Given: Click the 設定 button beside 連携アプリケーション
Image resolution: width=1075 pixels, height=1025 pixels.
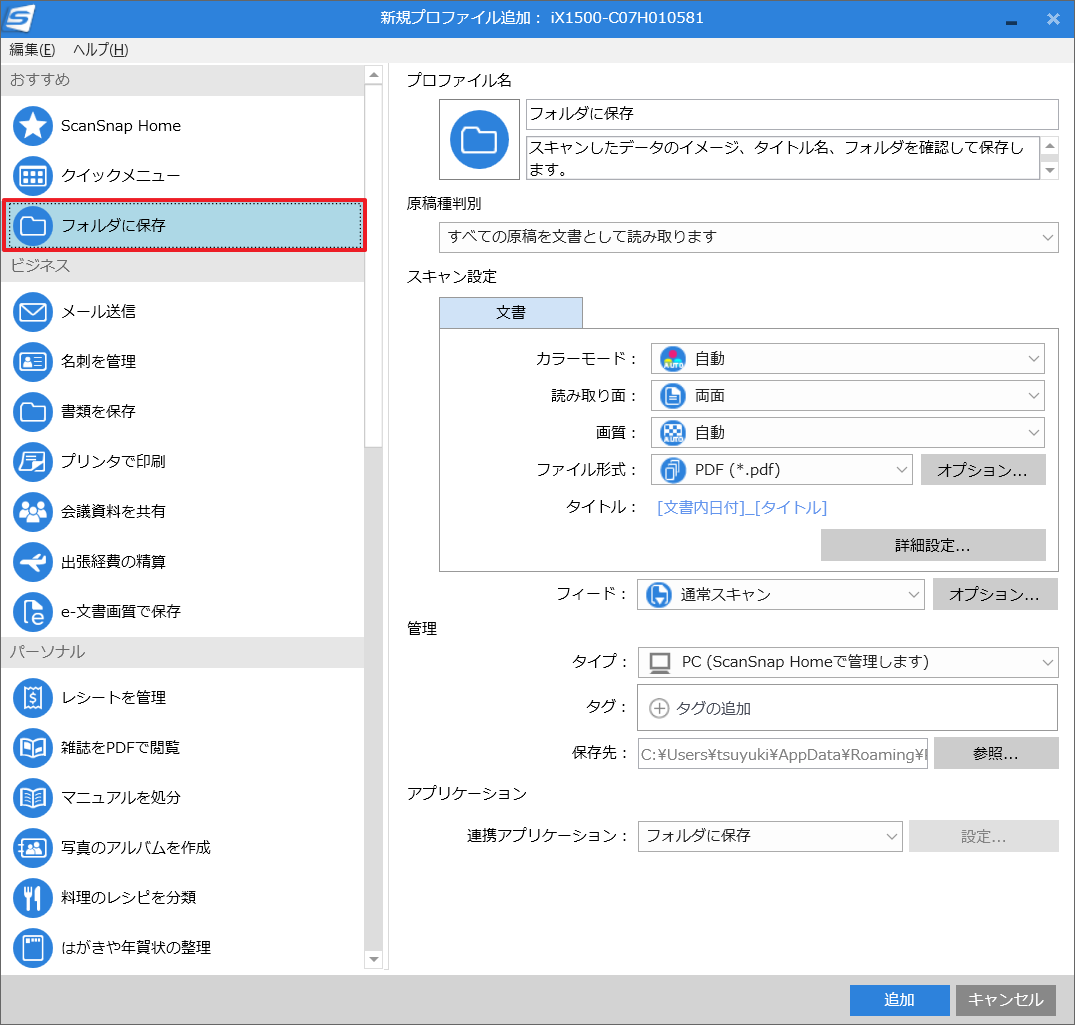Looking at the screenshot, I should [x=984, y=836].
